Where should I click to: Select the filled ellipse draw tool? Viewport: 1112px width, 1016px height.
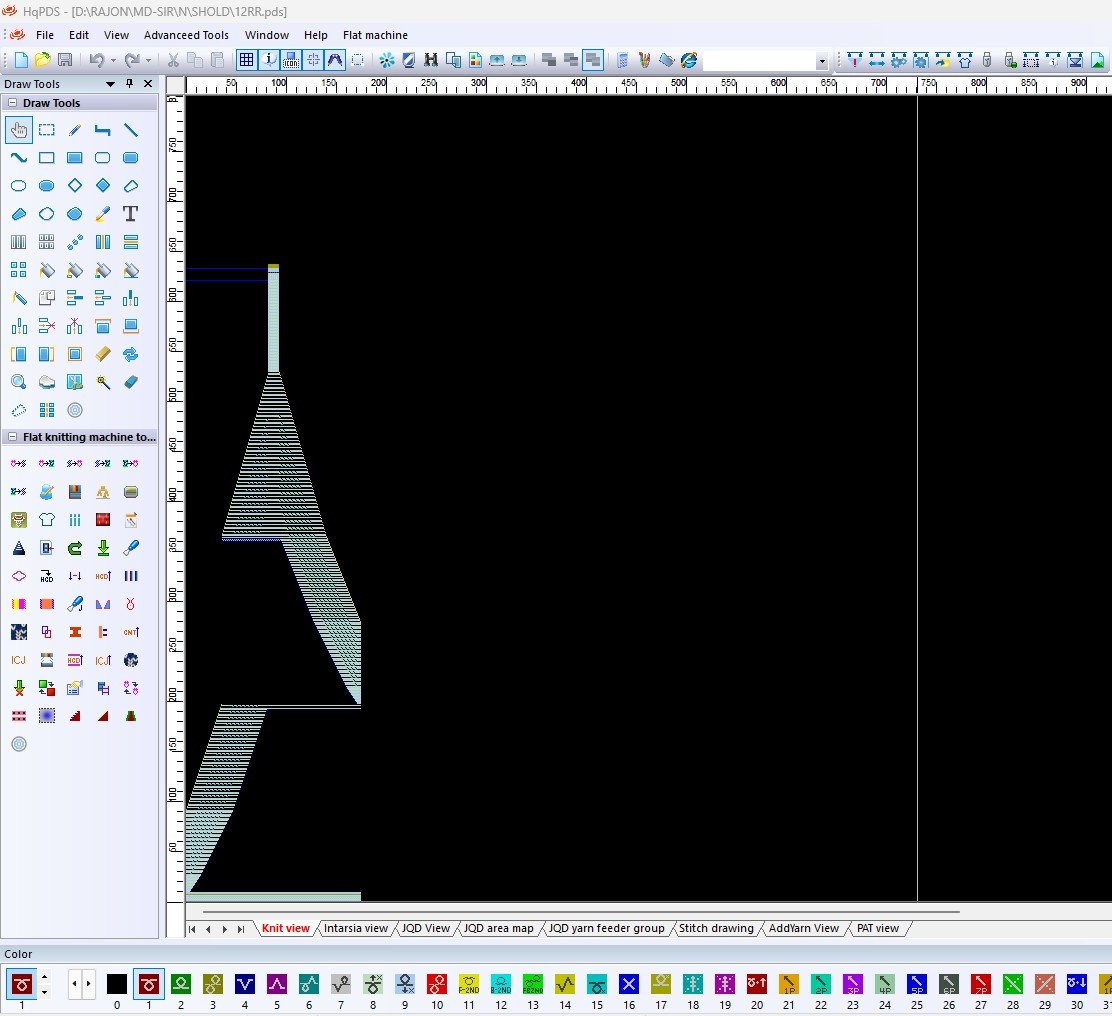point(46,186)
